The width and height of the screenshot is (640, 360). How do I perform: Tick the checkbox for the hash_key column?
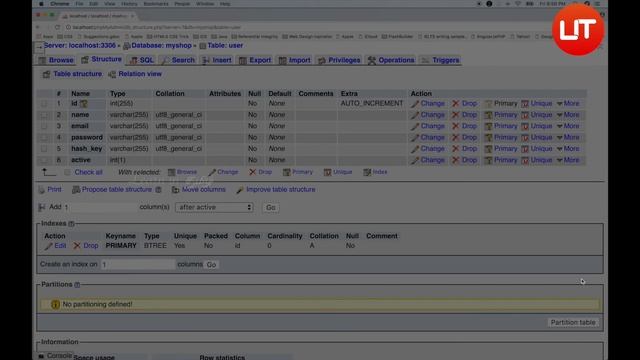(44, 149)
